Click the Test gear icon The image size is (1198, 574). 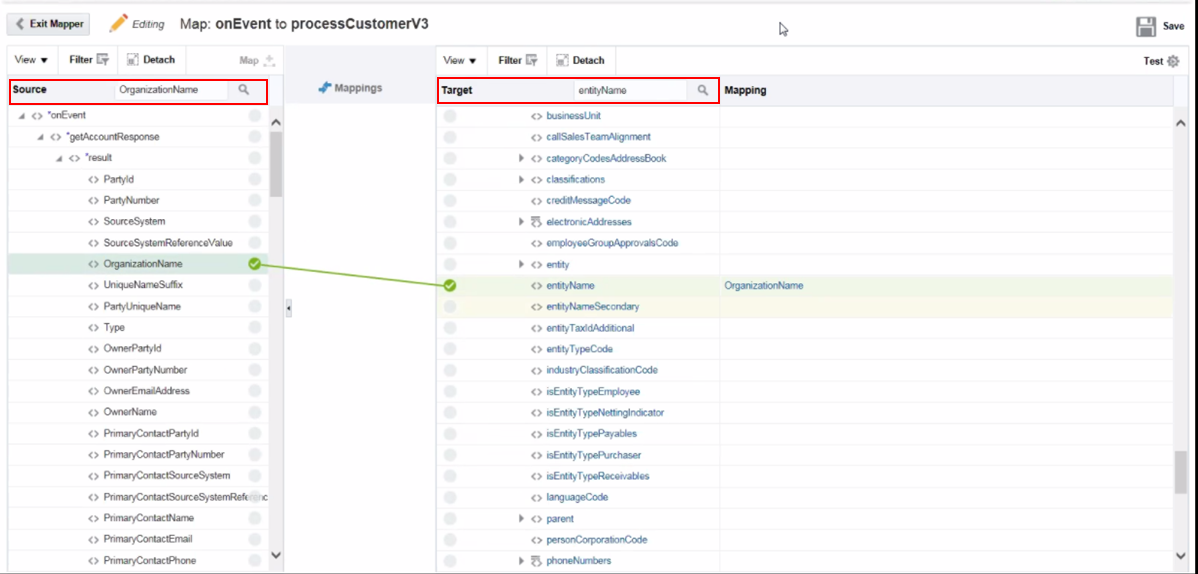1174,61
